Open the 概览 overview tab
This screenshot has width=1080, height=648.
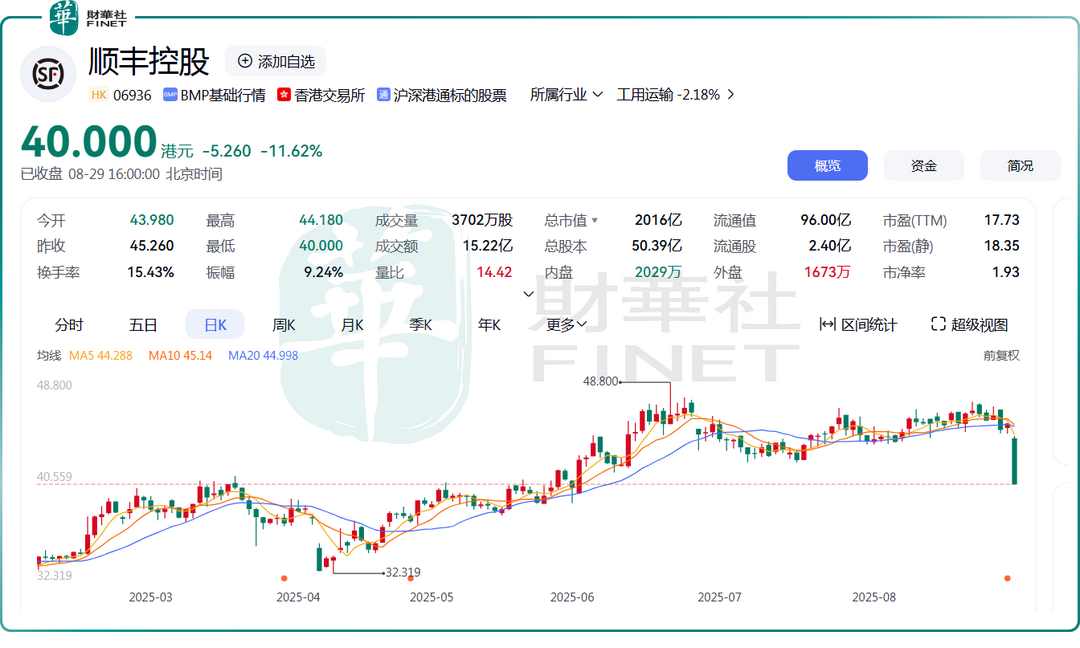click(827, 165)
